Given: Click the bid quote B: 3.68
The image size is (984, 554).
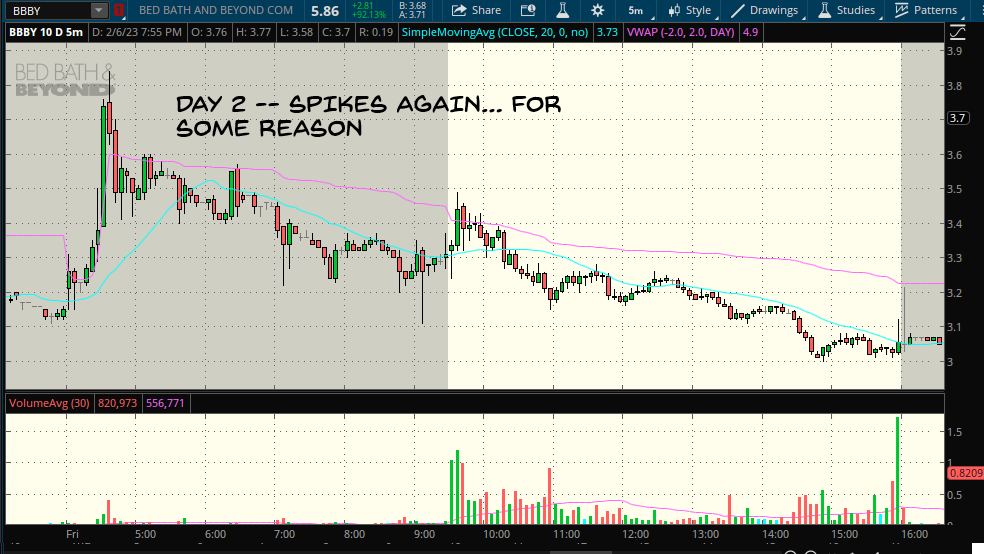Looking at the screenshot, I should point(412,6).
